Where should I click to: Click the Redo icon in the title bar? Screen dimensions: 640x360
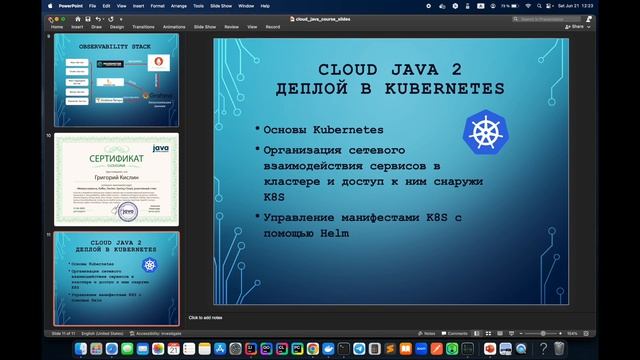[111, 19]
